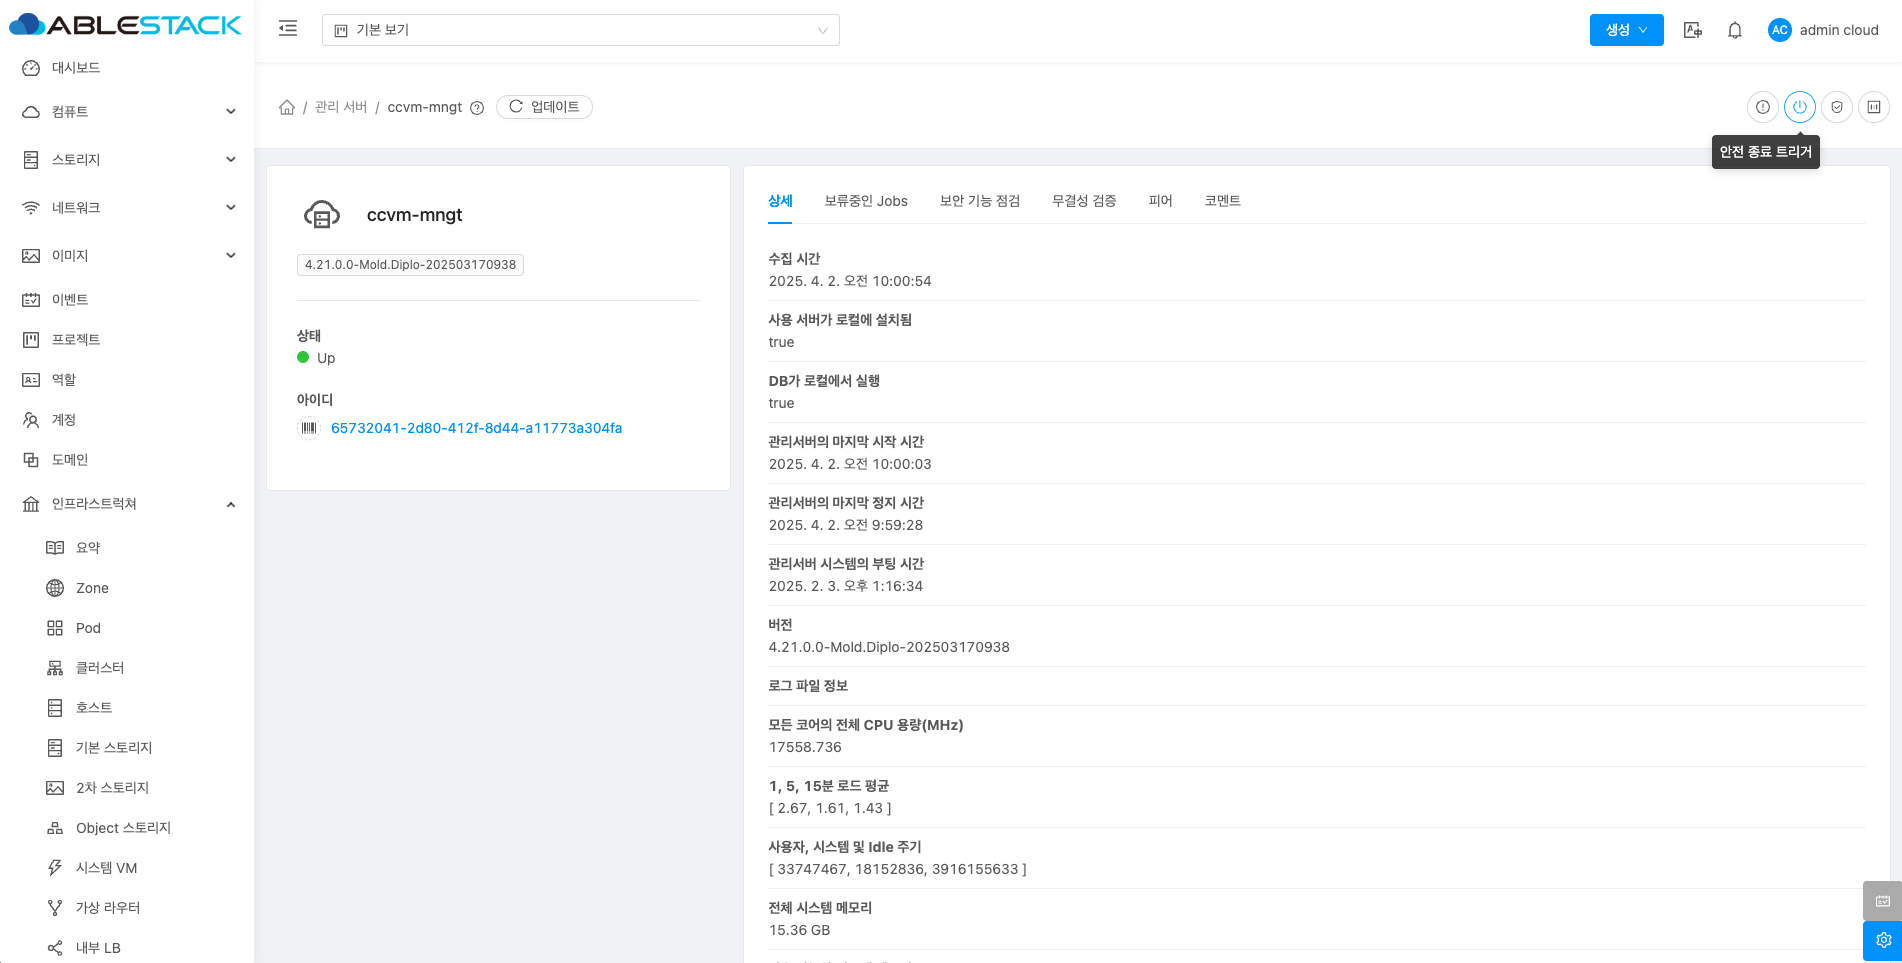This screenshot has width=1902, height=963.
Task: Click the shield check icon button
Action: coord(1836,107)
